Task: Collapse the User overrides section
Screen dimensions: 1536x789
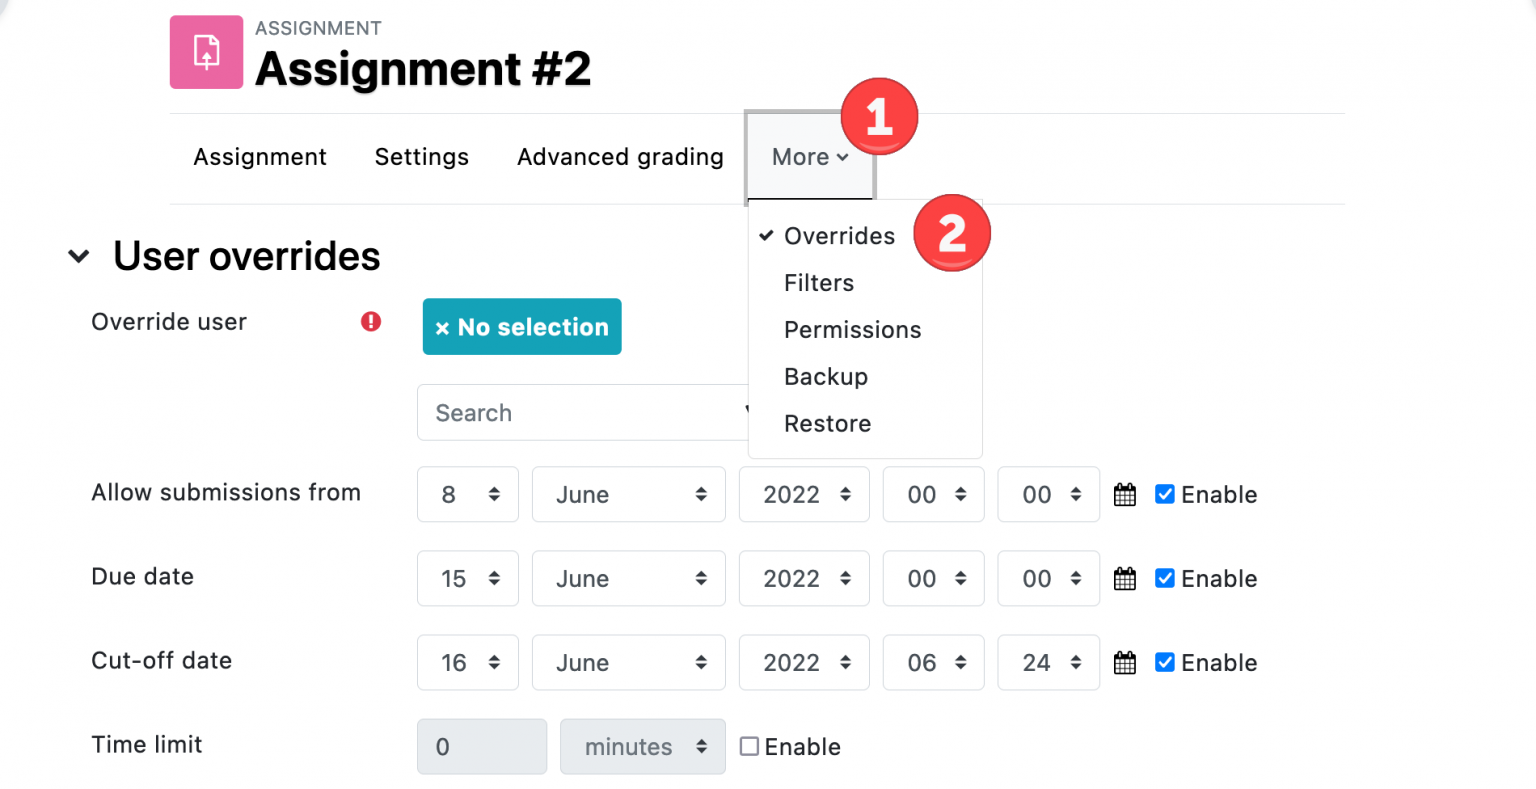Action: [79, 256]
